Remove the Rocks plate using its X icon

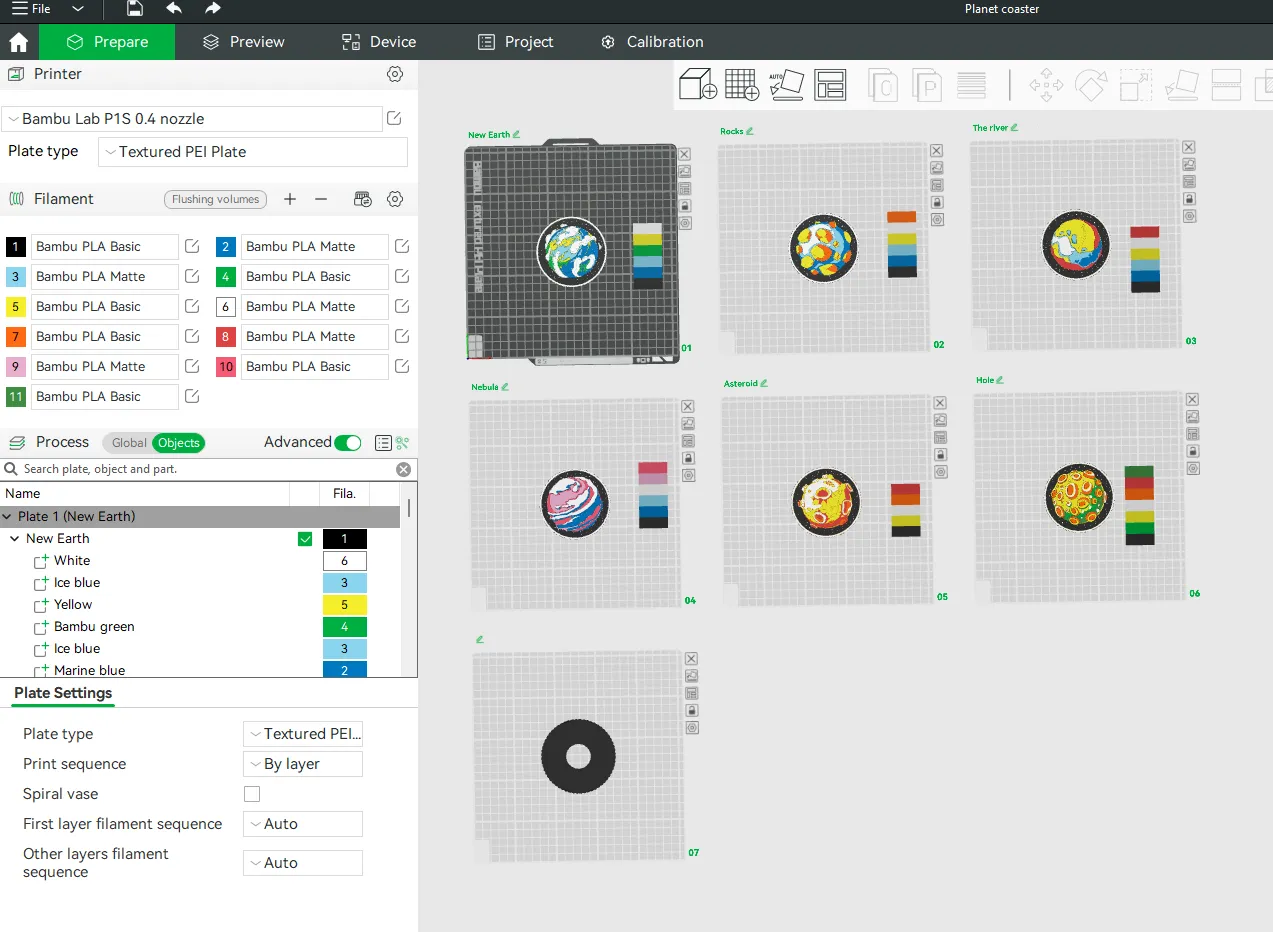coord(937,150)
